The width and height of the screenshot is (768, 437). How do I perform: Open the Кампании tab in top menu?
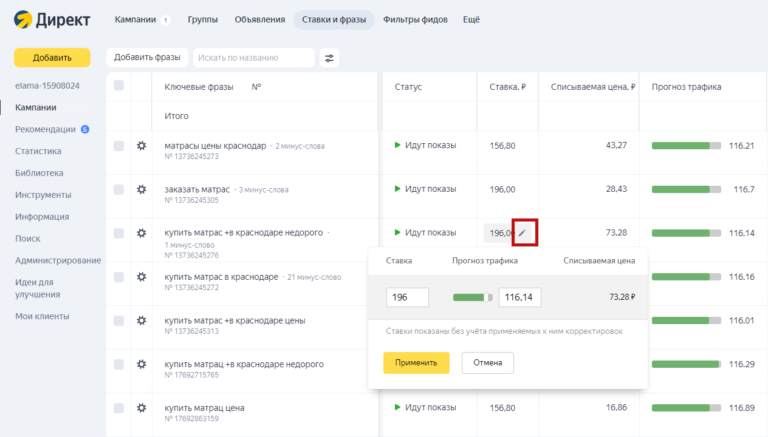pyautogui.click(x=135, y=20)
